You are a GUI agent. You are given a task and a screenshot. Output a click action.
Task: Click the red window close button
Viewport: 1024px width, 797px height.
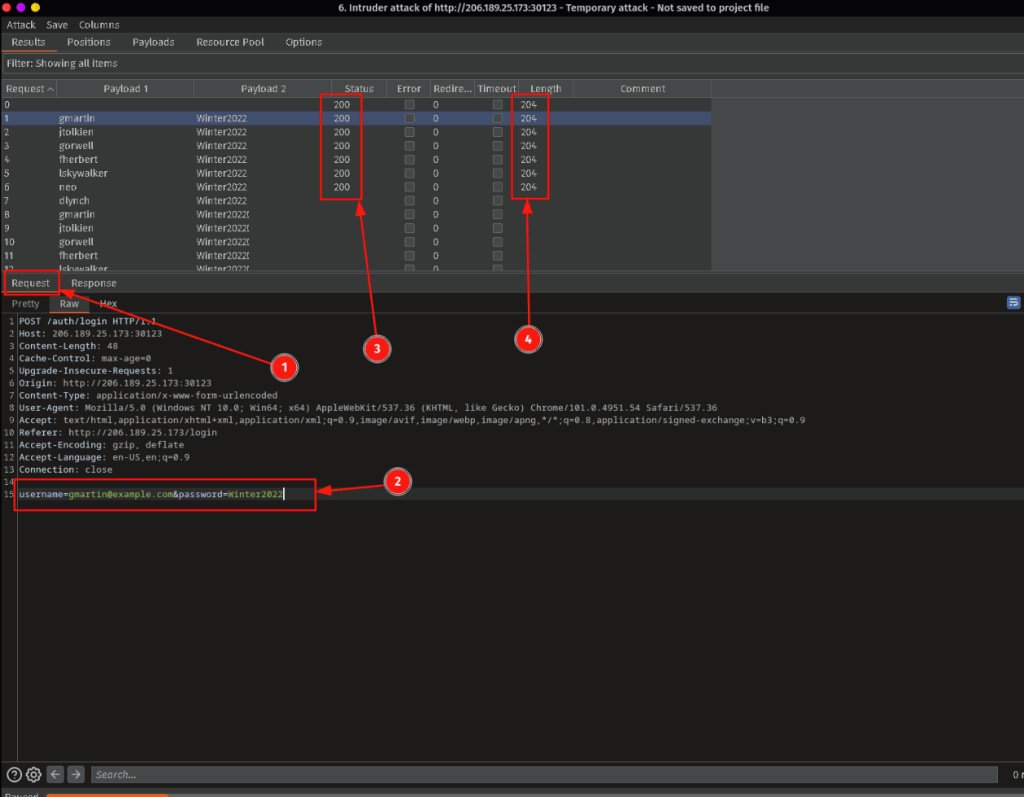click(x=7, y=7)
